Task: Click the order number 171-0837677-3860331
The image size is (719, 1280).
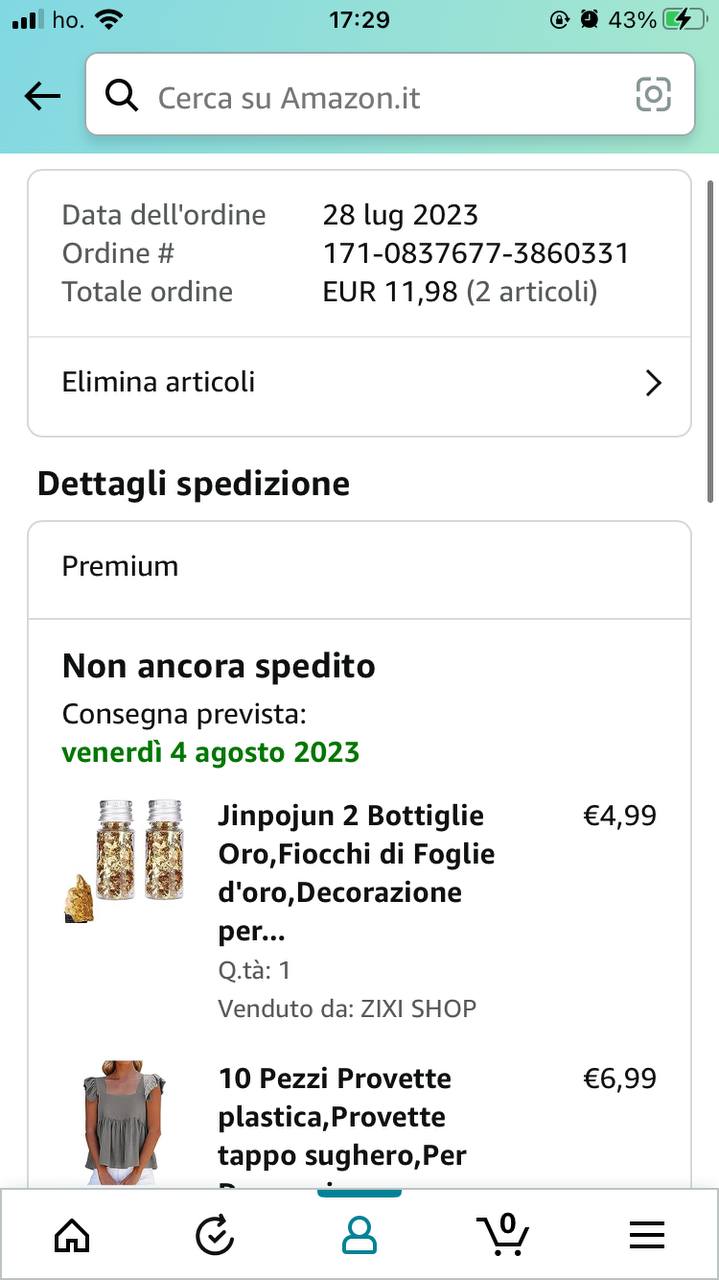Action: click(x=475, y=253)
